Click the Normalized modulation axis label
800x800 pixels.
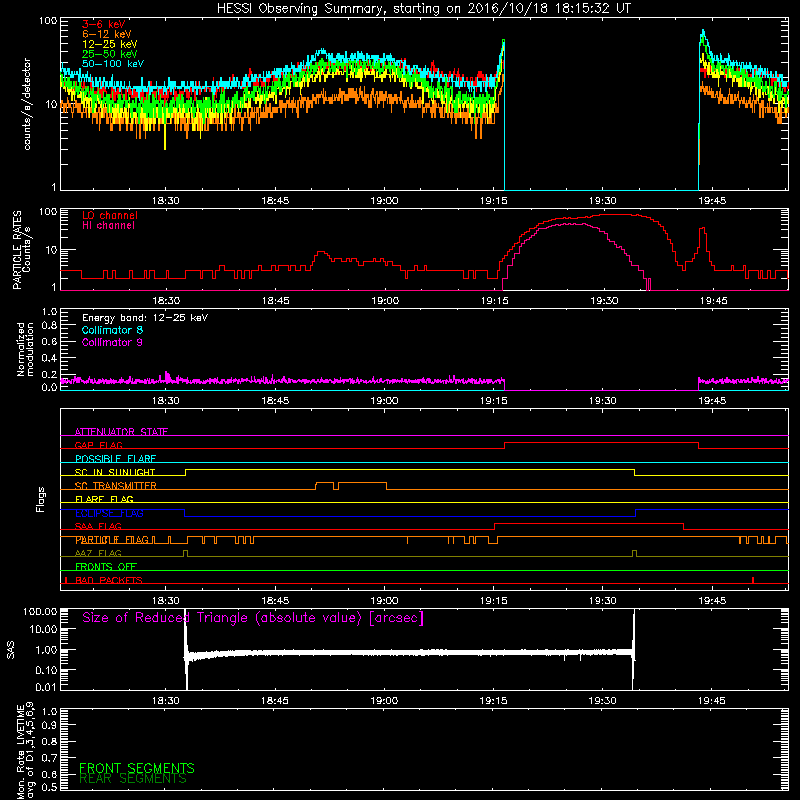(26, 349)
